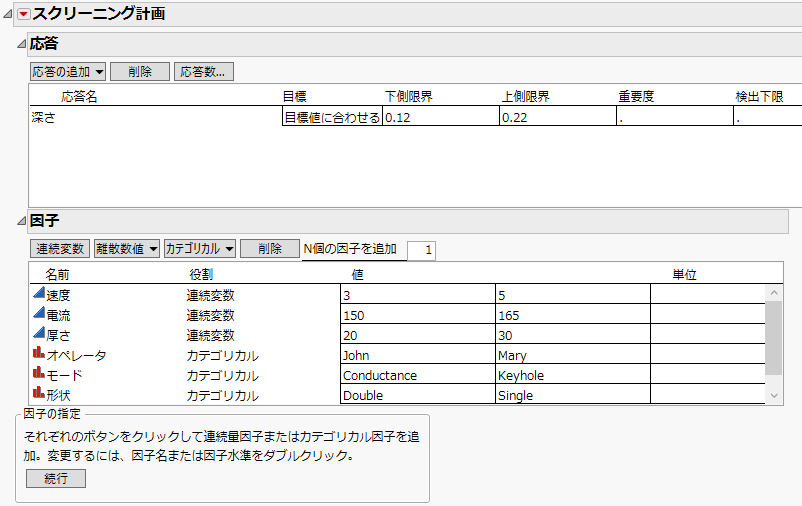Click the Double level value
The width and height of the screenshot is (802, 506).
pos(417,394)
